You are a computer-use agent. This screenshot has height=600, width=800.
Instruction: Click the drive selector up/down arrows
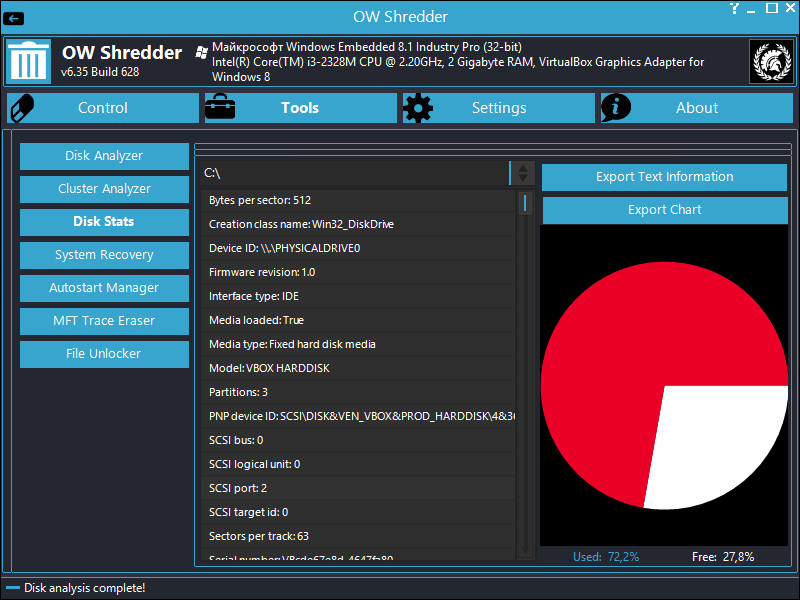[x=523, y=173]
